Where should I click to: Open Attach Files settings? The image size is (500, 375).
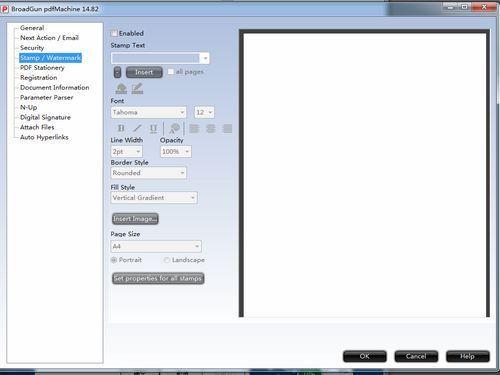(x=37, y=127)
